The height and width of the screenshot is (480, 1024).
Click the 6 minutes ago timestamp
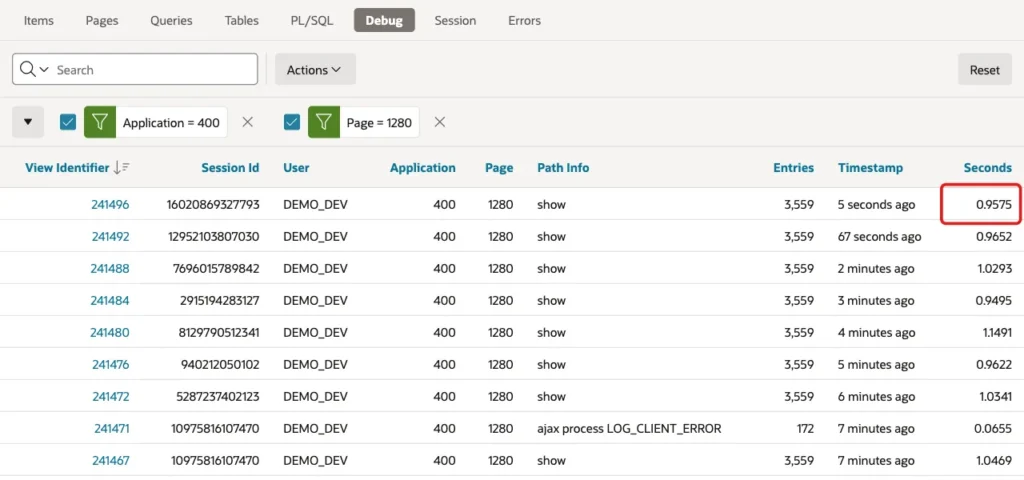(x=876, y=396)
